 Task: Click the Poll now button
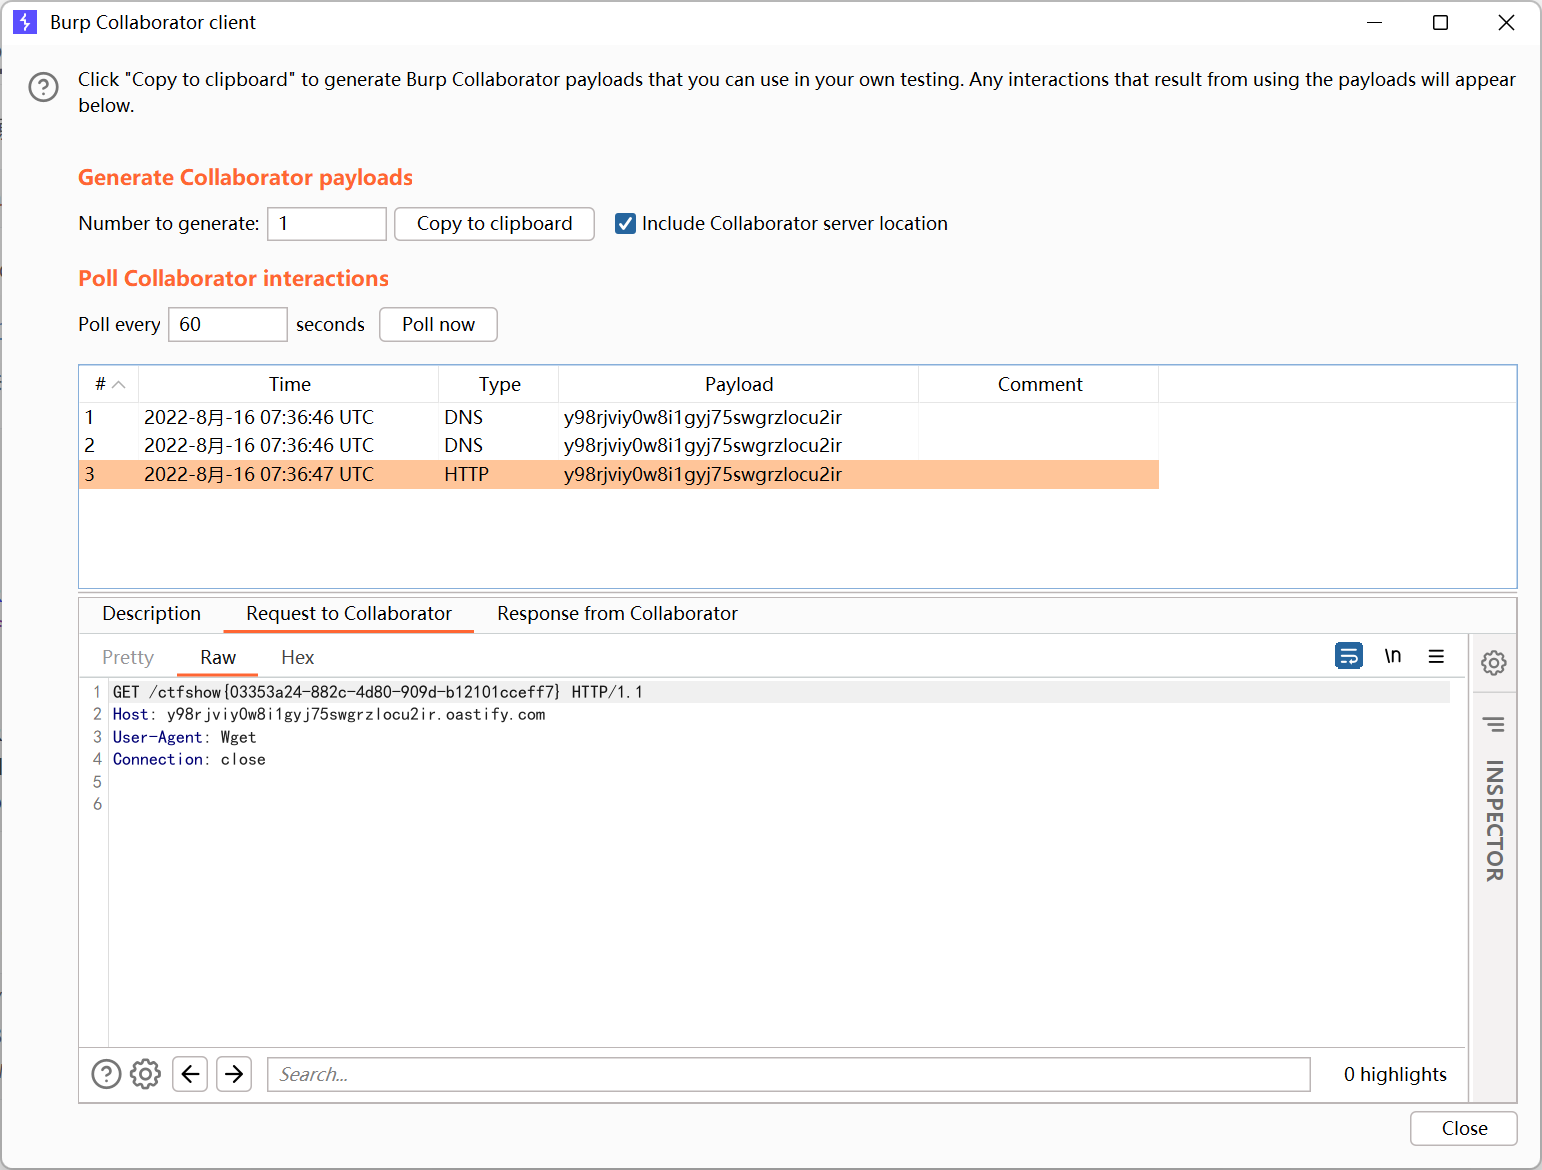click(438, 324)
